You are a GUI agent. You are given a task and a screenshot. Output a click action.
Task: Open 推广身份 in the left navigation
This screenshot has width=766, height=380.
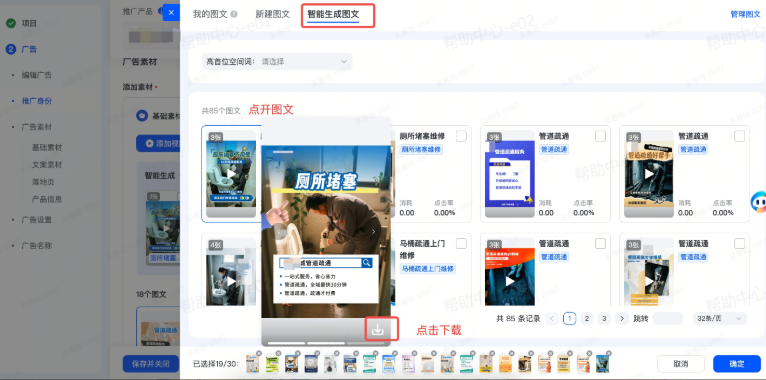click(x=37, y=101)
